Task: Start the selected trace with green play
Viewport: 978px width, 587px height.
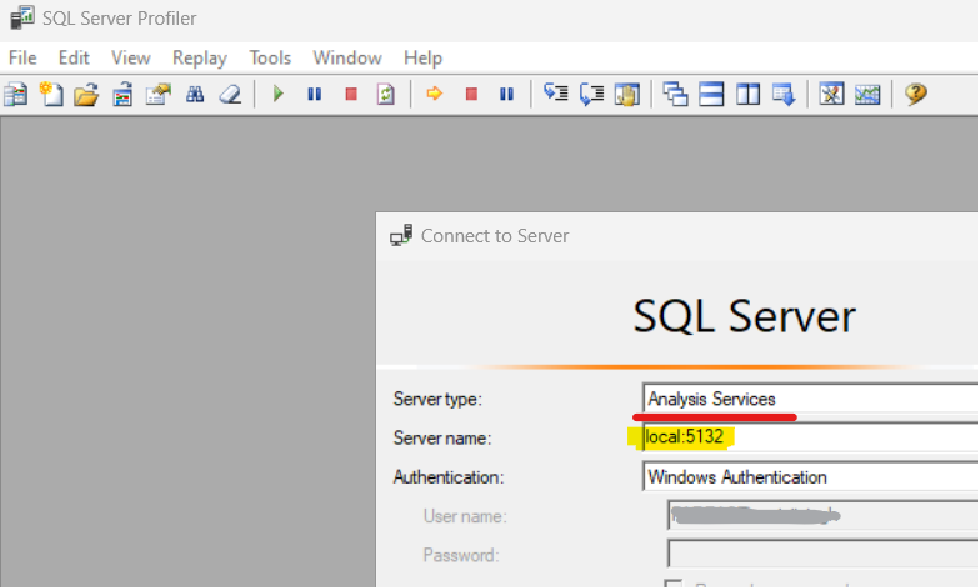Action: click(x=278, y=94)
